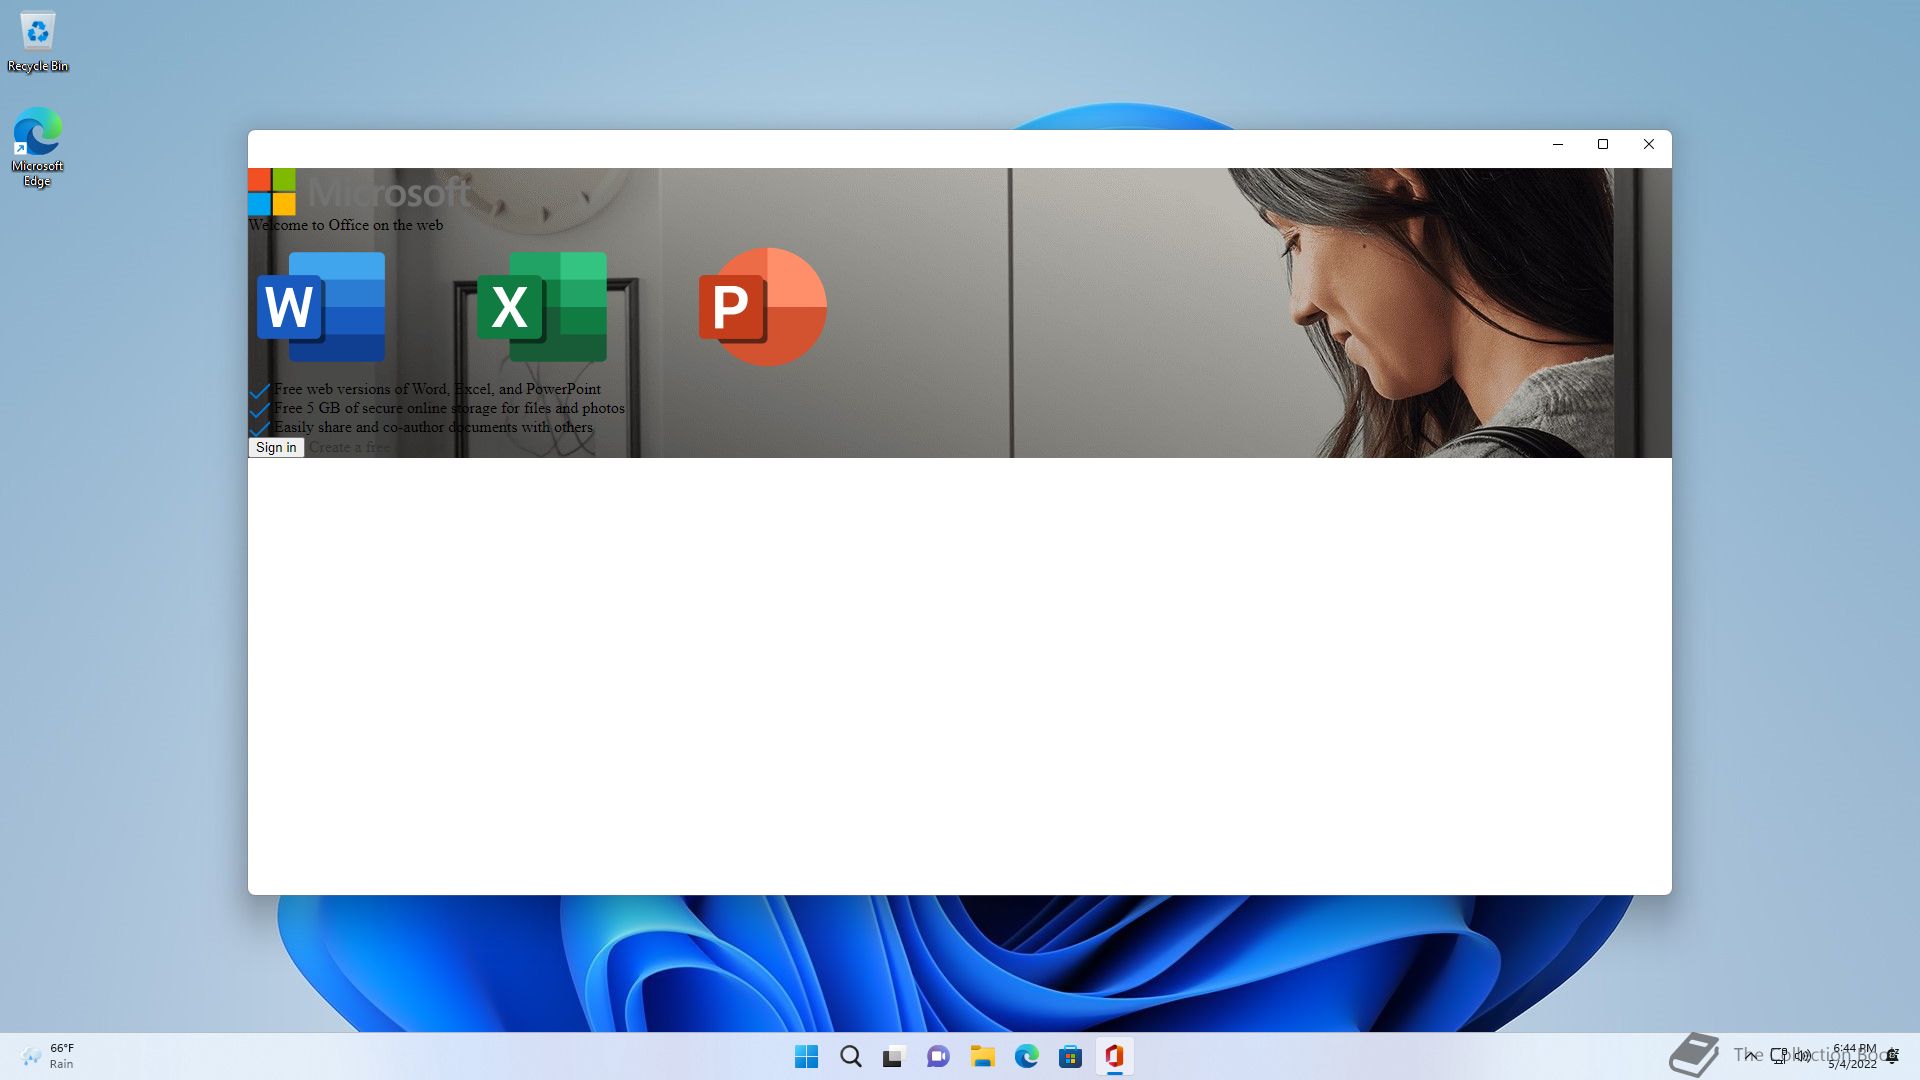Click 'Free 5 GB of secure online storage' line
The height and width of the screenshot is (1080, 1920).
coord(449,408)
